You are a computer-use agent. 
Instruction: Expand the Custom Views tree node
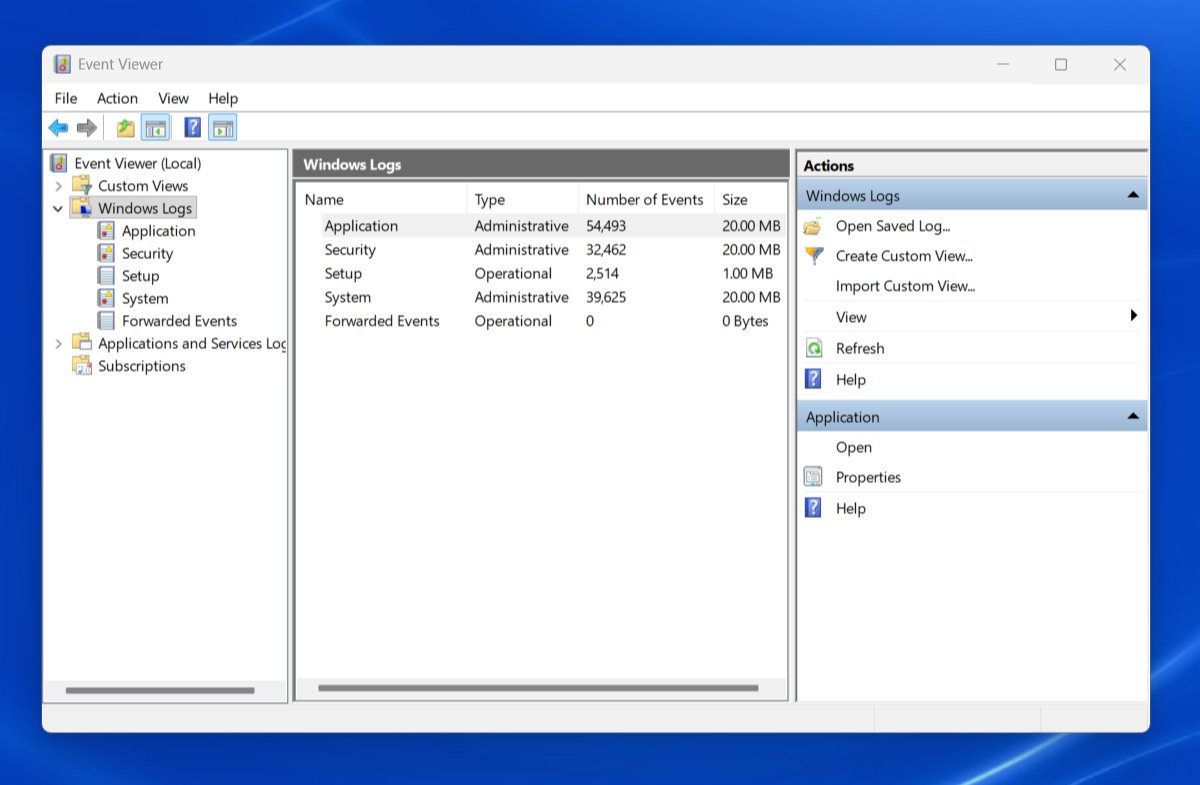pyautogui.click(x=58, y=186)
